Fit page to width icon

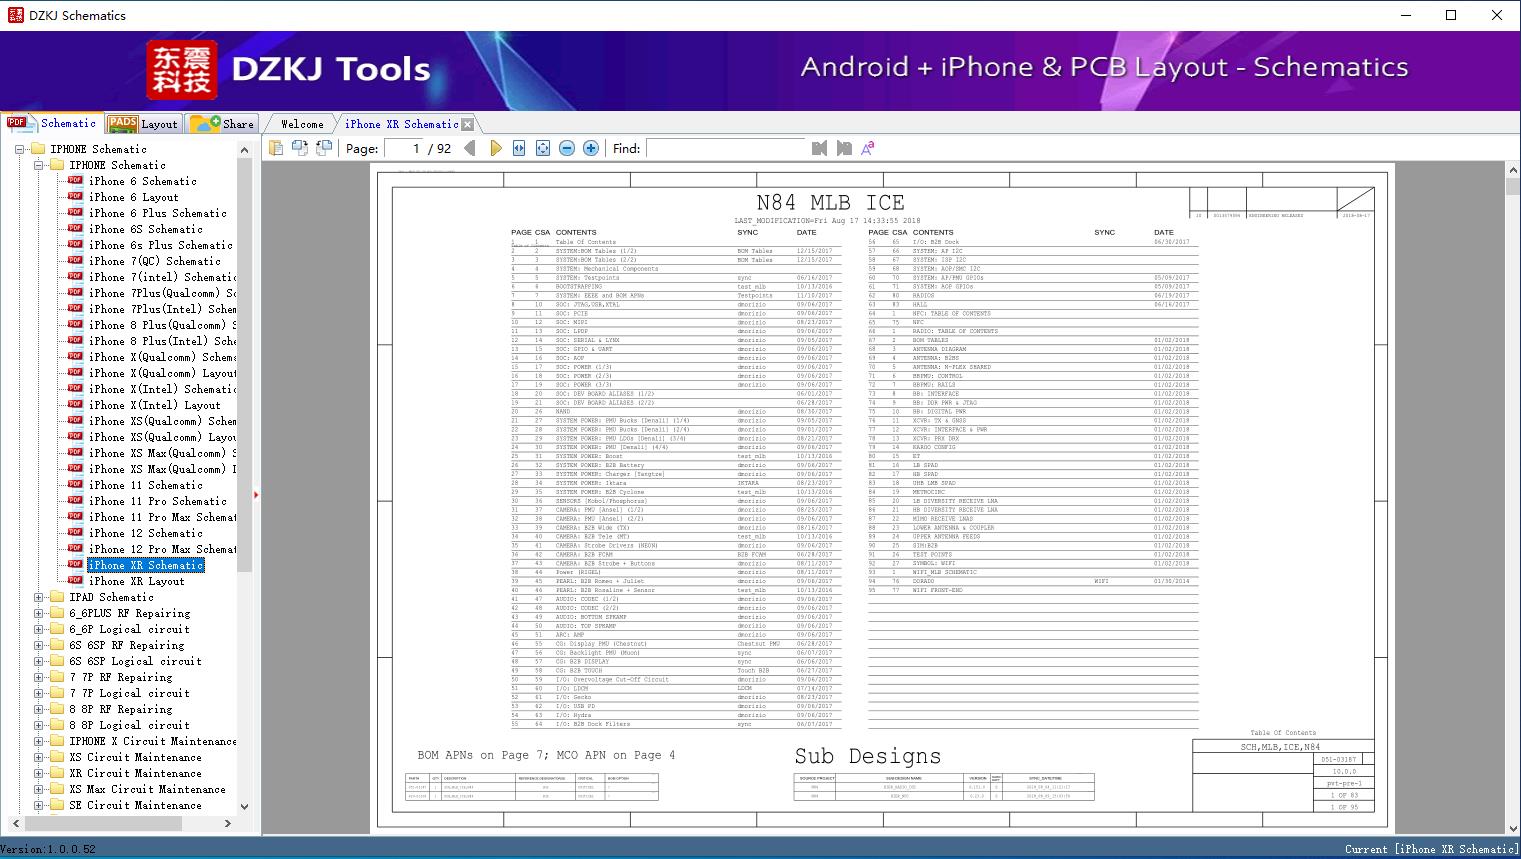click(519, 148)
